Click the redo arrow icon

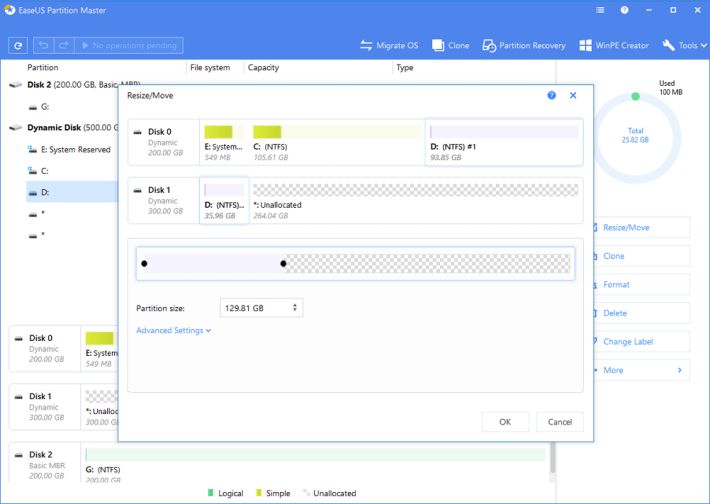tap(64, 46)
